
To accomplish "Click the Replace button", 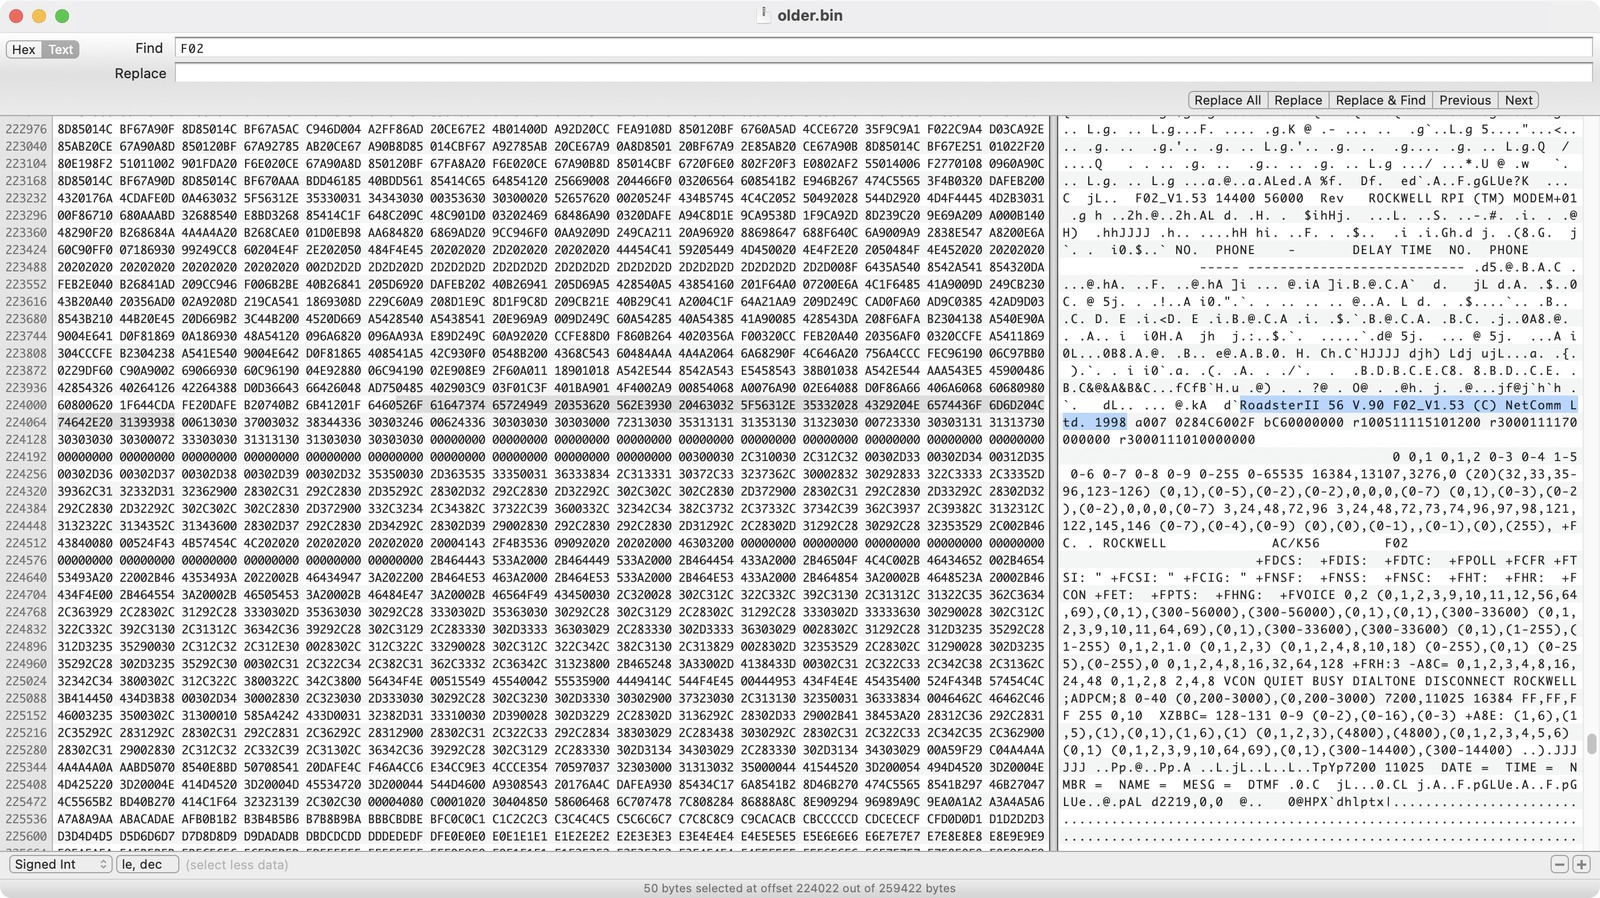I will pyautogui.click(x=1298, y=100).
